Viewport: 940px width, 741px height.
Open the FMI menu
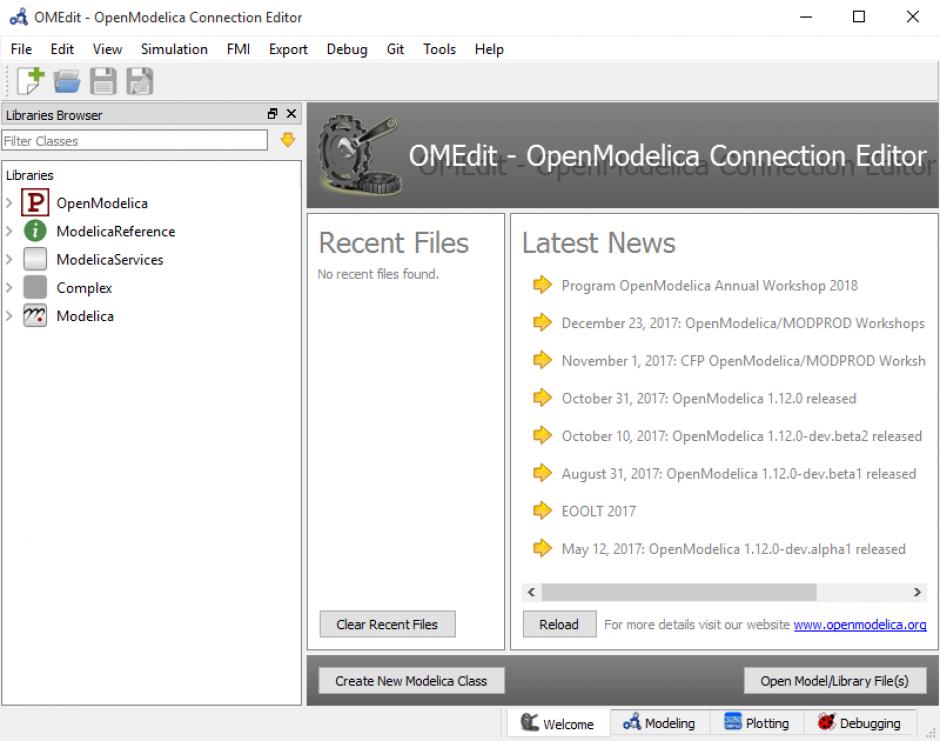click(x=238, y=49)
